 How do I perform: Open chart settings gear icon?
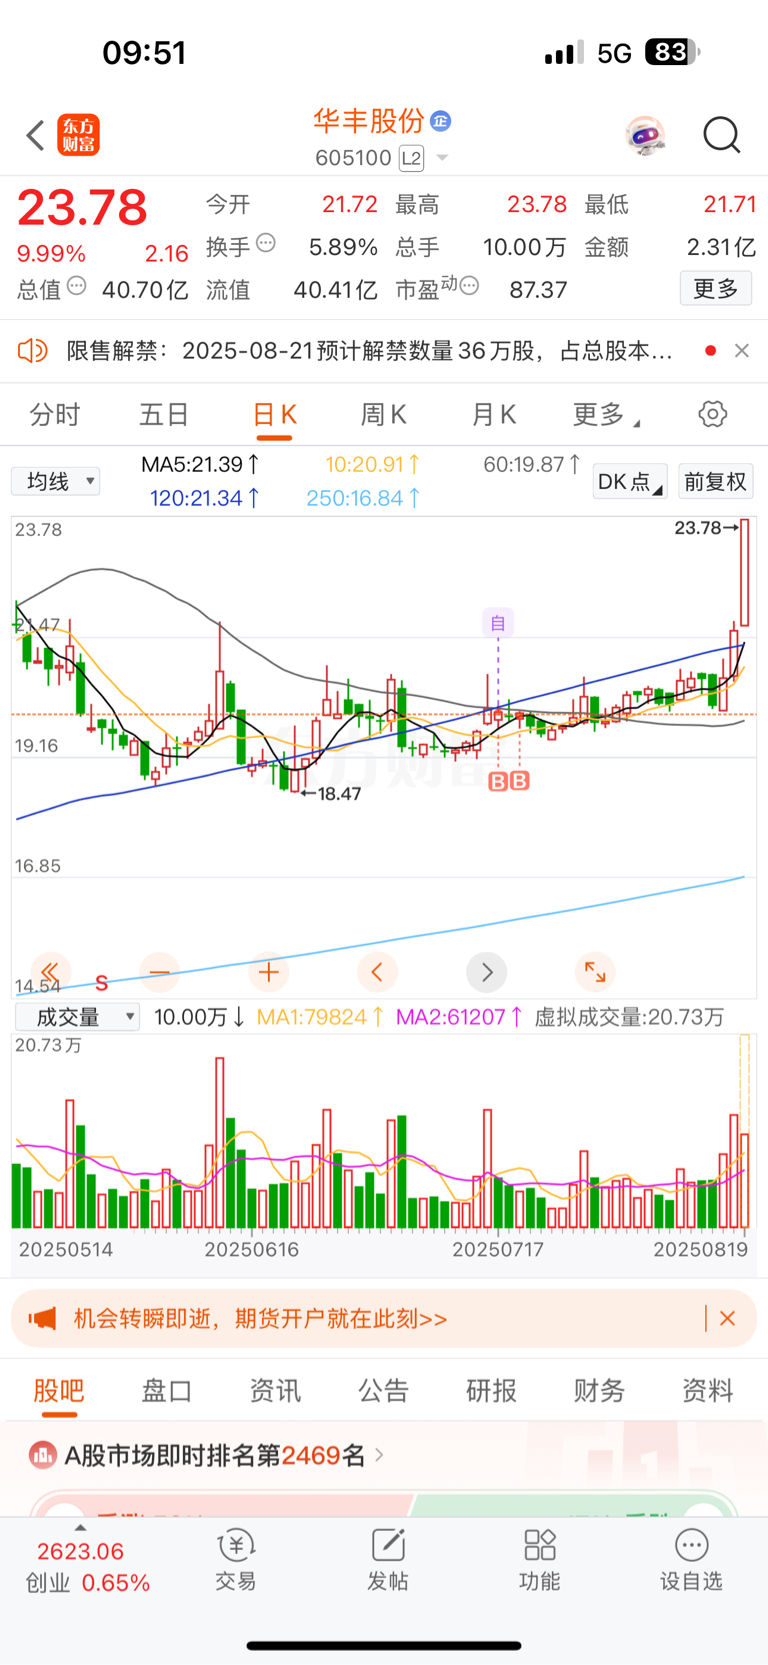pyautogui.click(x=713, y=414)
